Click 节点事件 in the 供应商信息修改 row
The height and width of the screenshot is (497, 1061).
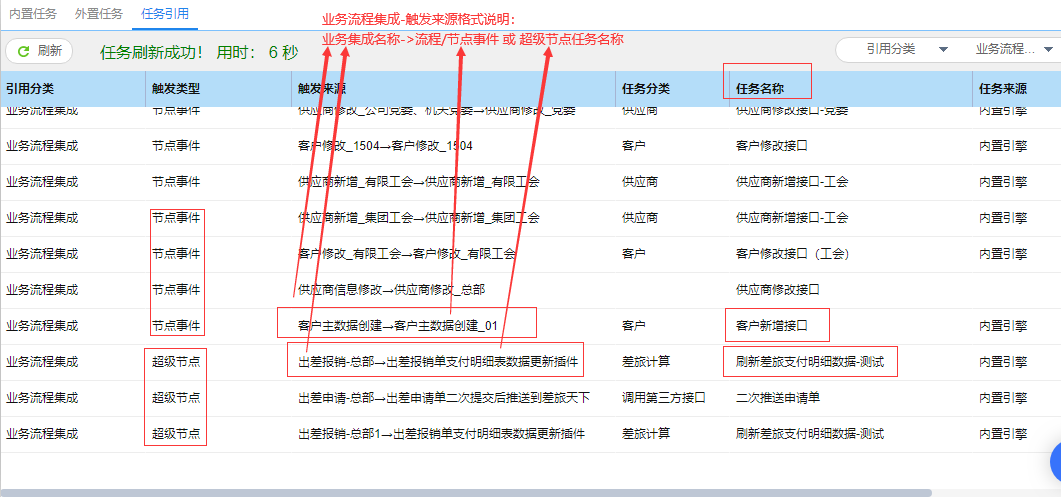pos(176,290)
